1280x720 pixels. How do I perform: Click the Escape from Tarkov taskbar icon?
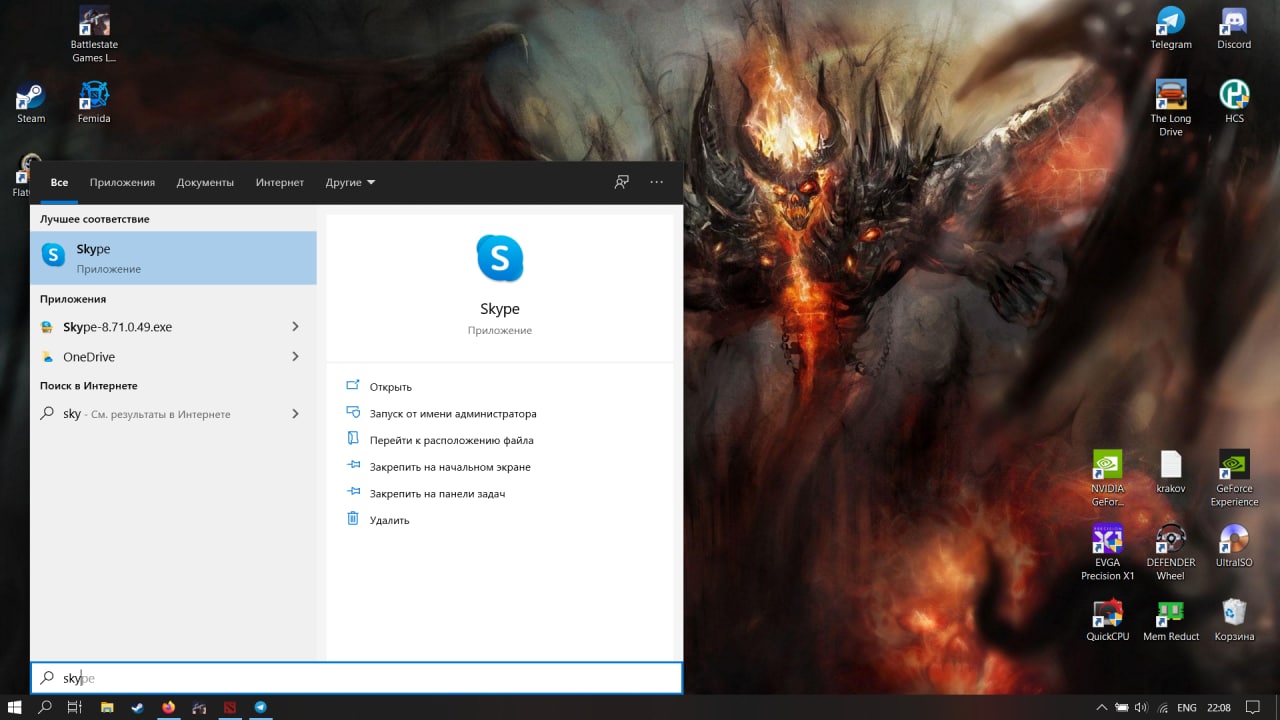(x=199, y=707)
